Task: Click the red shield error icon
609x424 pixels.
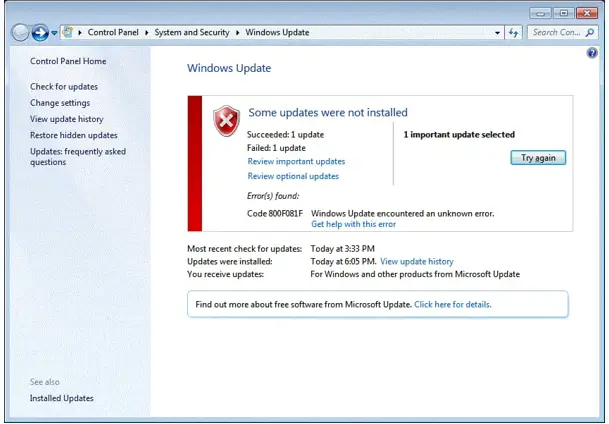Action: click(x=226, y=121)
